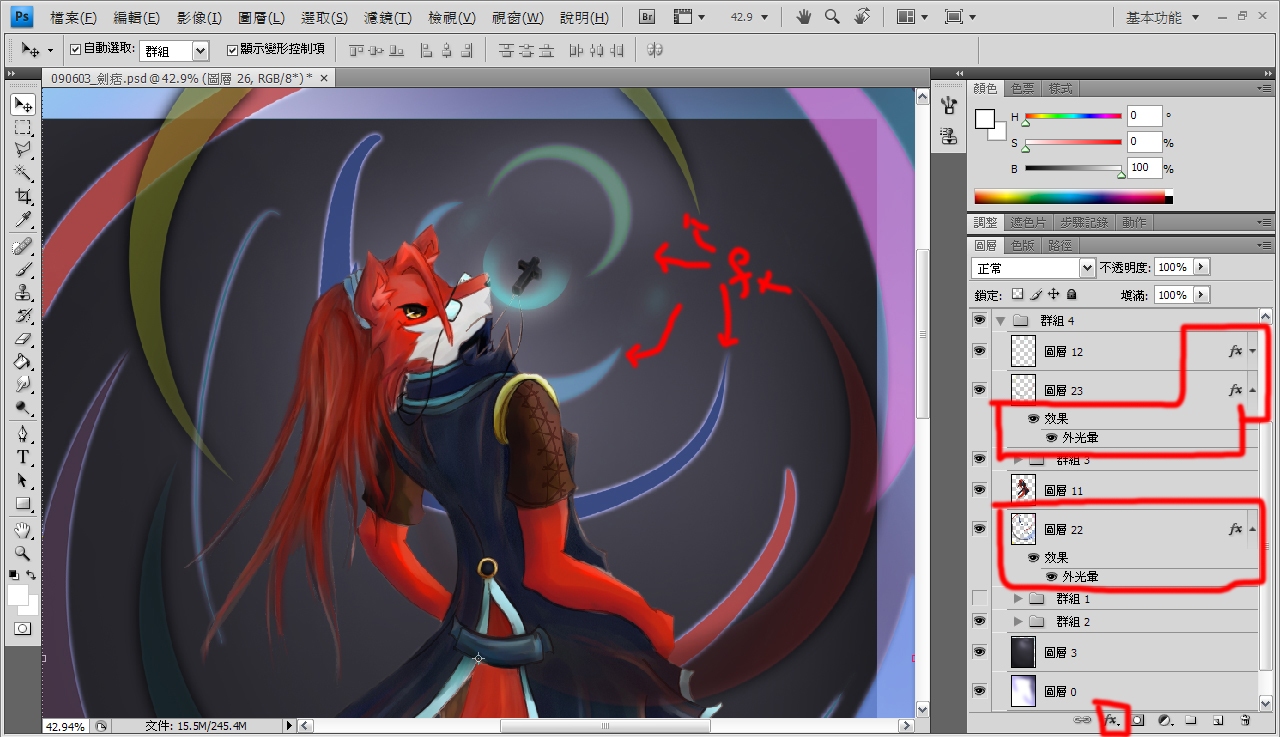Screen dimensions: 1280x737
Task: Select the Brush tool
Action: coord(23,269)
